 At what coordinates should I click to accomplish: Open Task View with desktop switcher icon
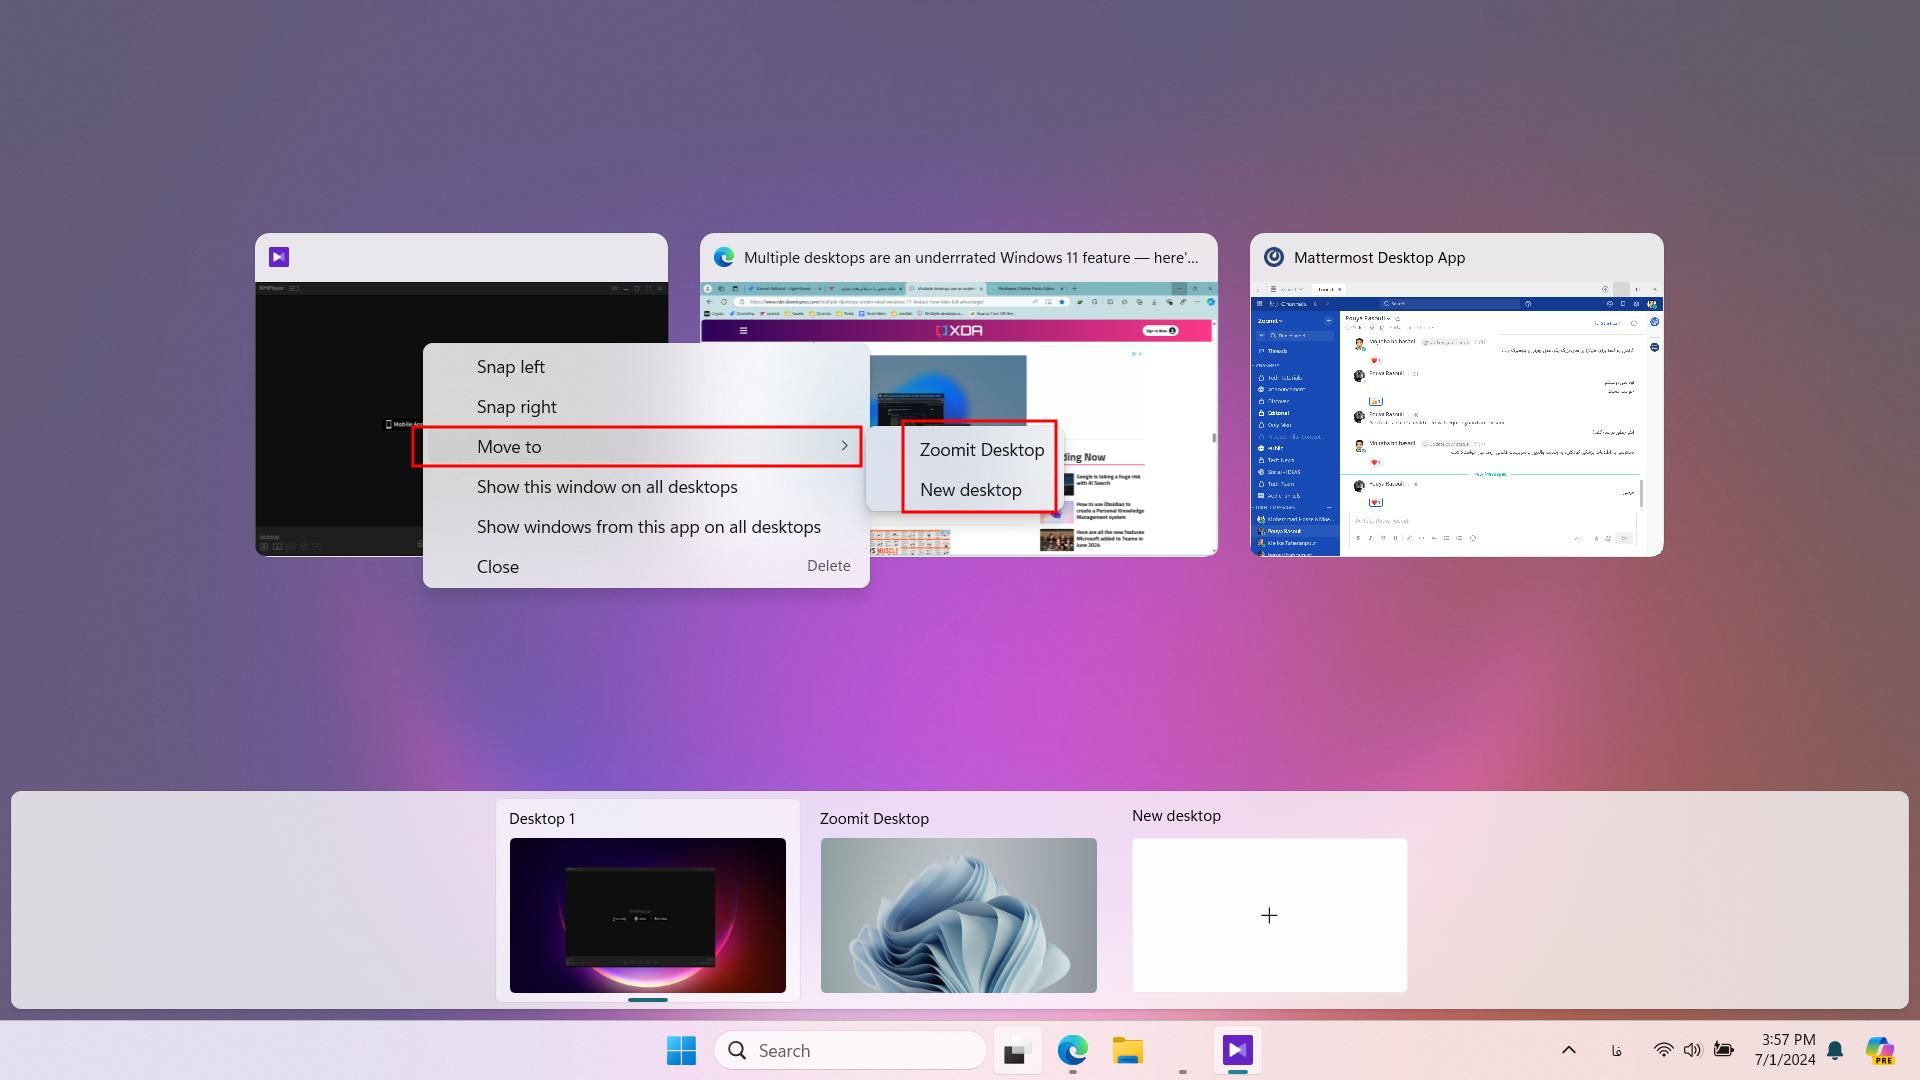[1015, 1050]
